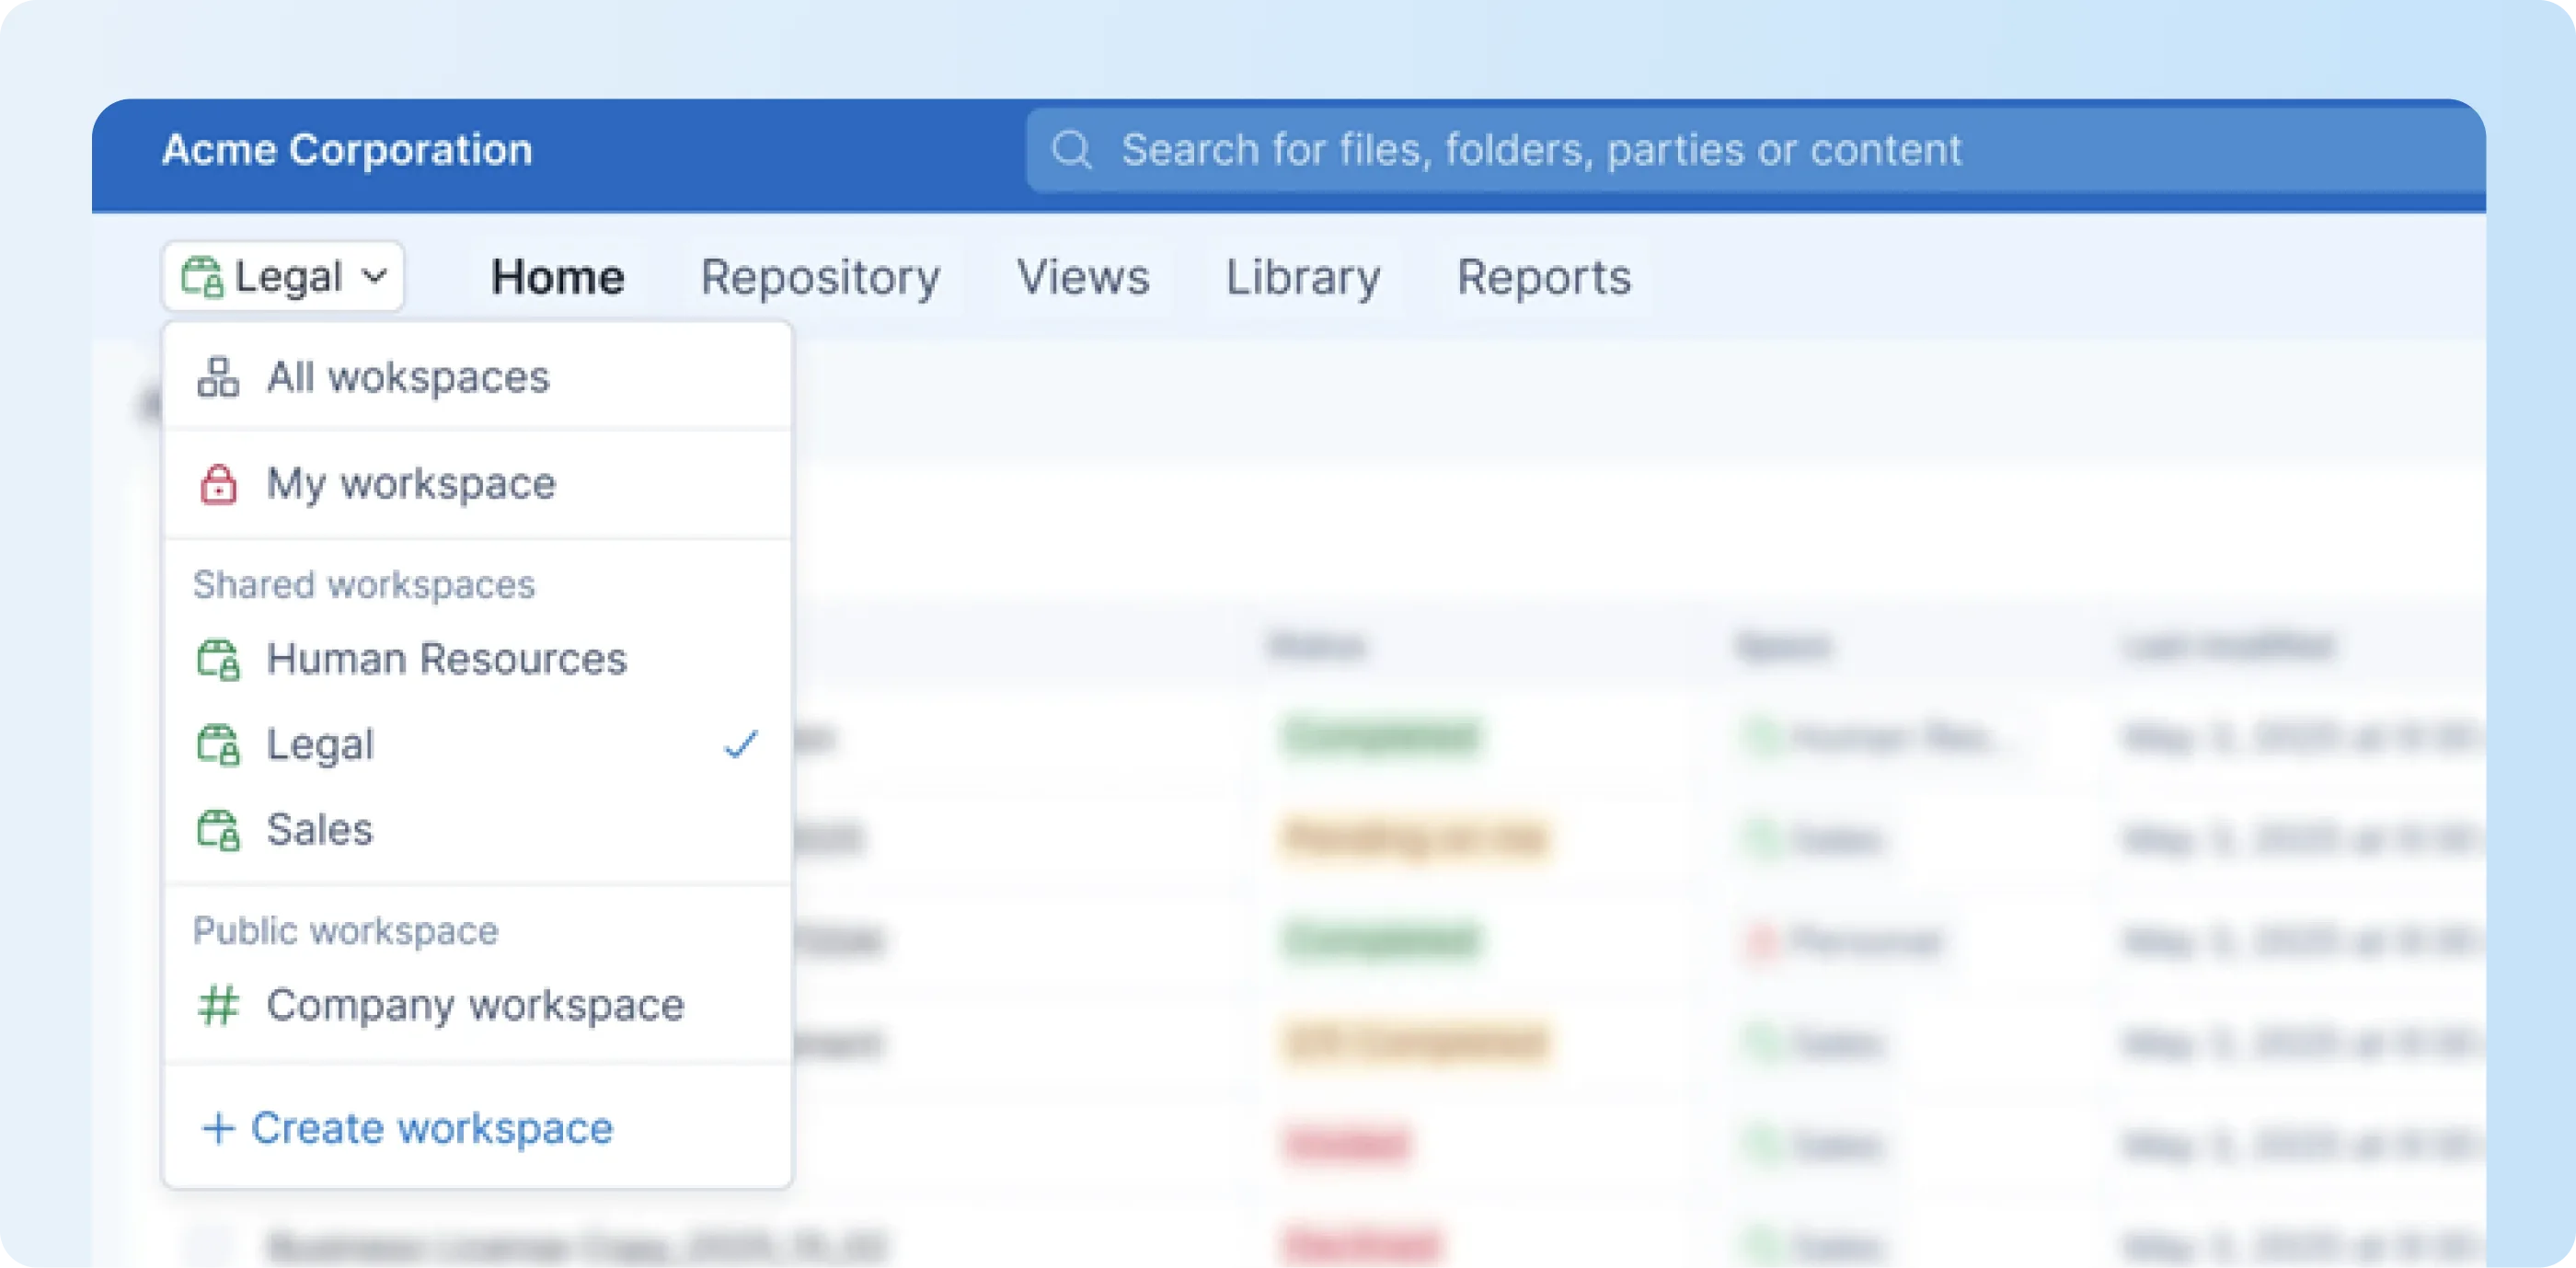Image resolution: width=2576 pixels, height=1268 pixels.
Task: Switch to the Home tab
Action: (557, 277)
